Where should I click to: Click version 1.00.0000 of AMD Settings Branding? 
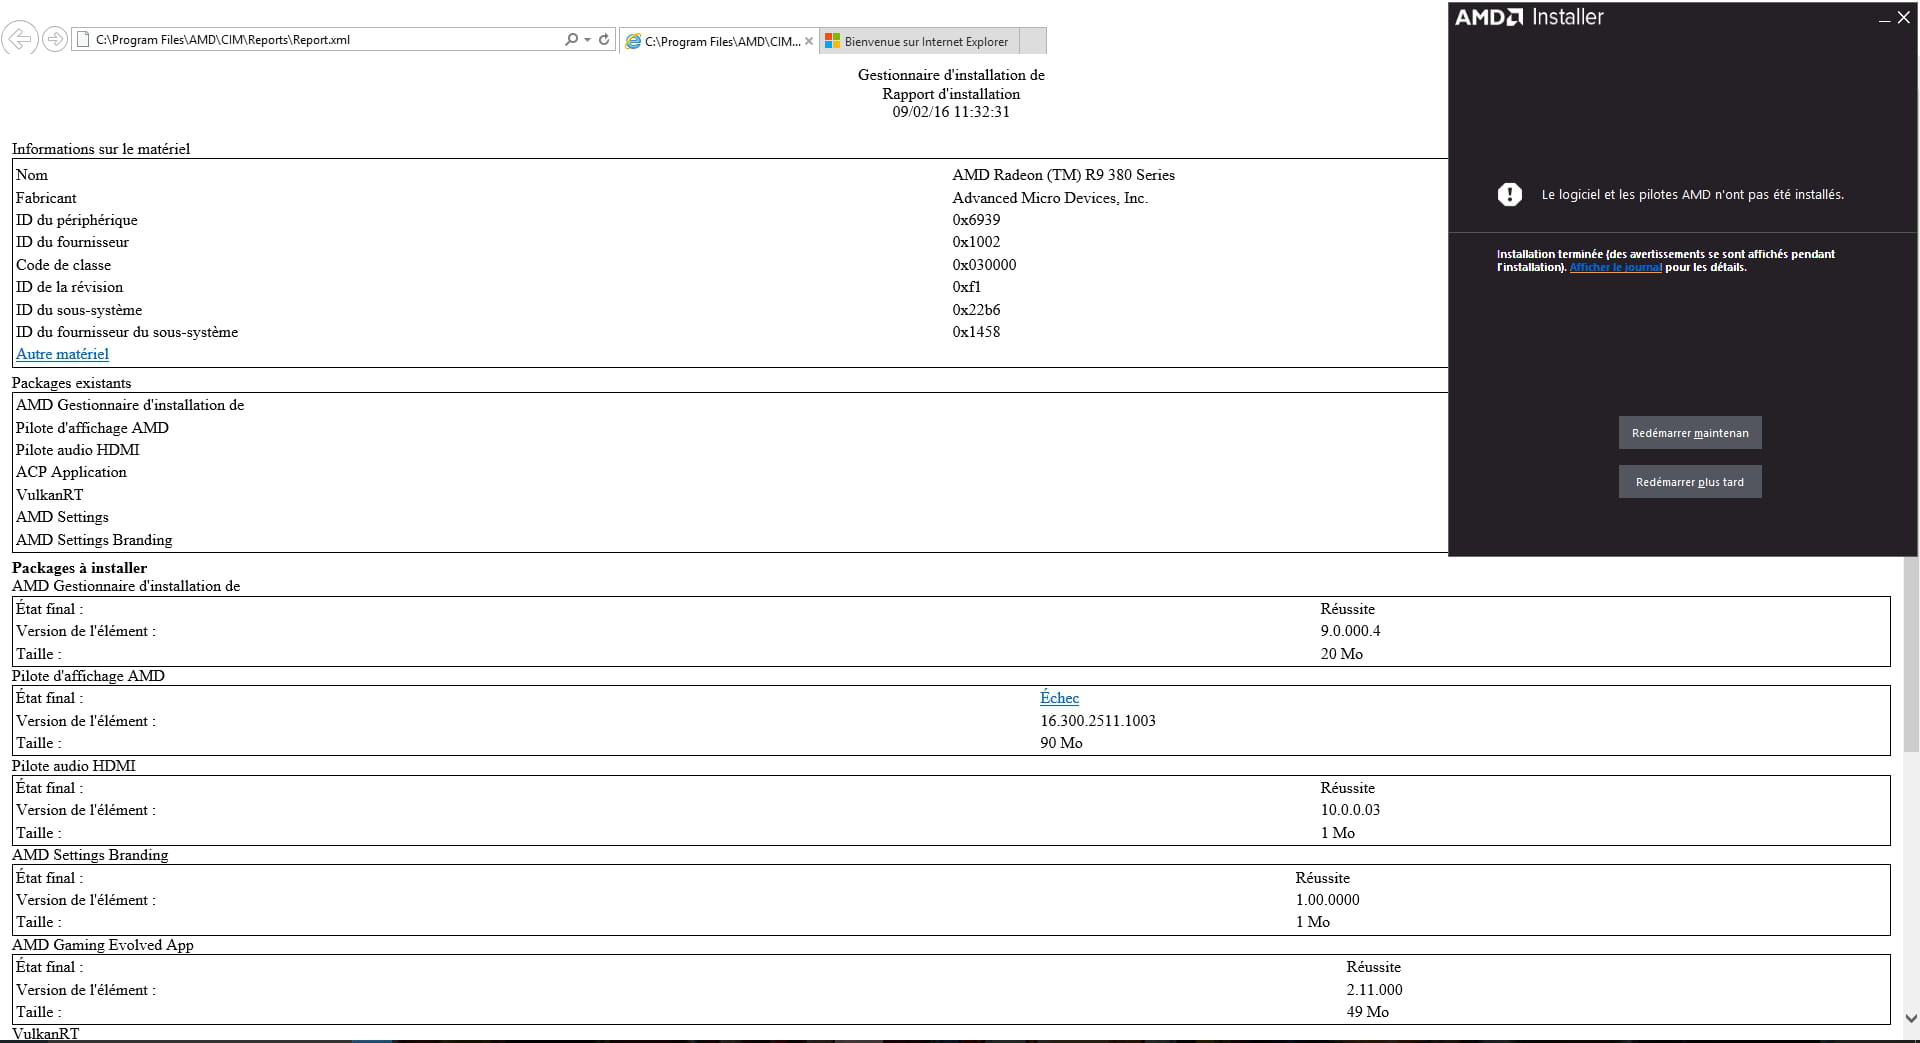(x=1327, y=900)
